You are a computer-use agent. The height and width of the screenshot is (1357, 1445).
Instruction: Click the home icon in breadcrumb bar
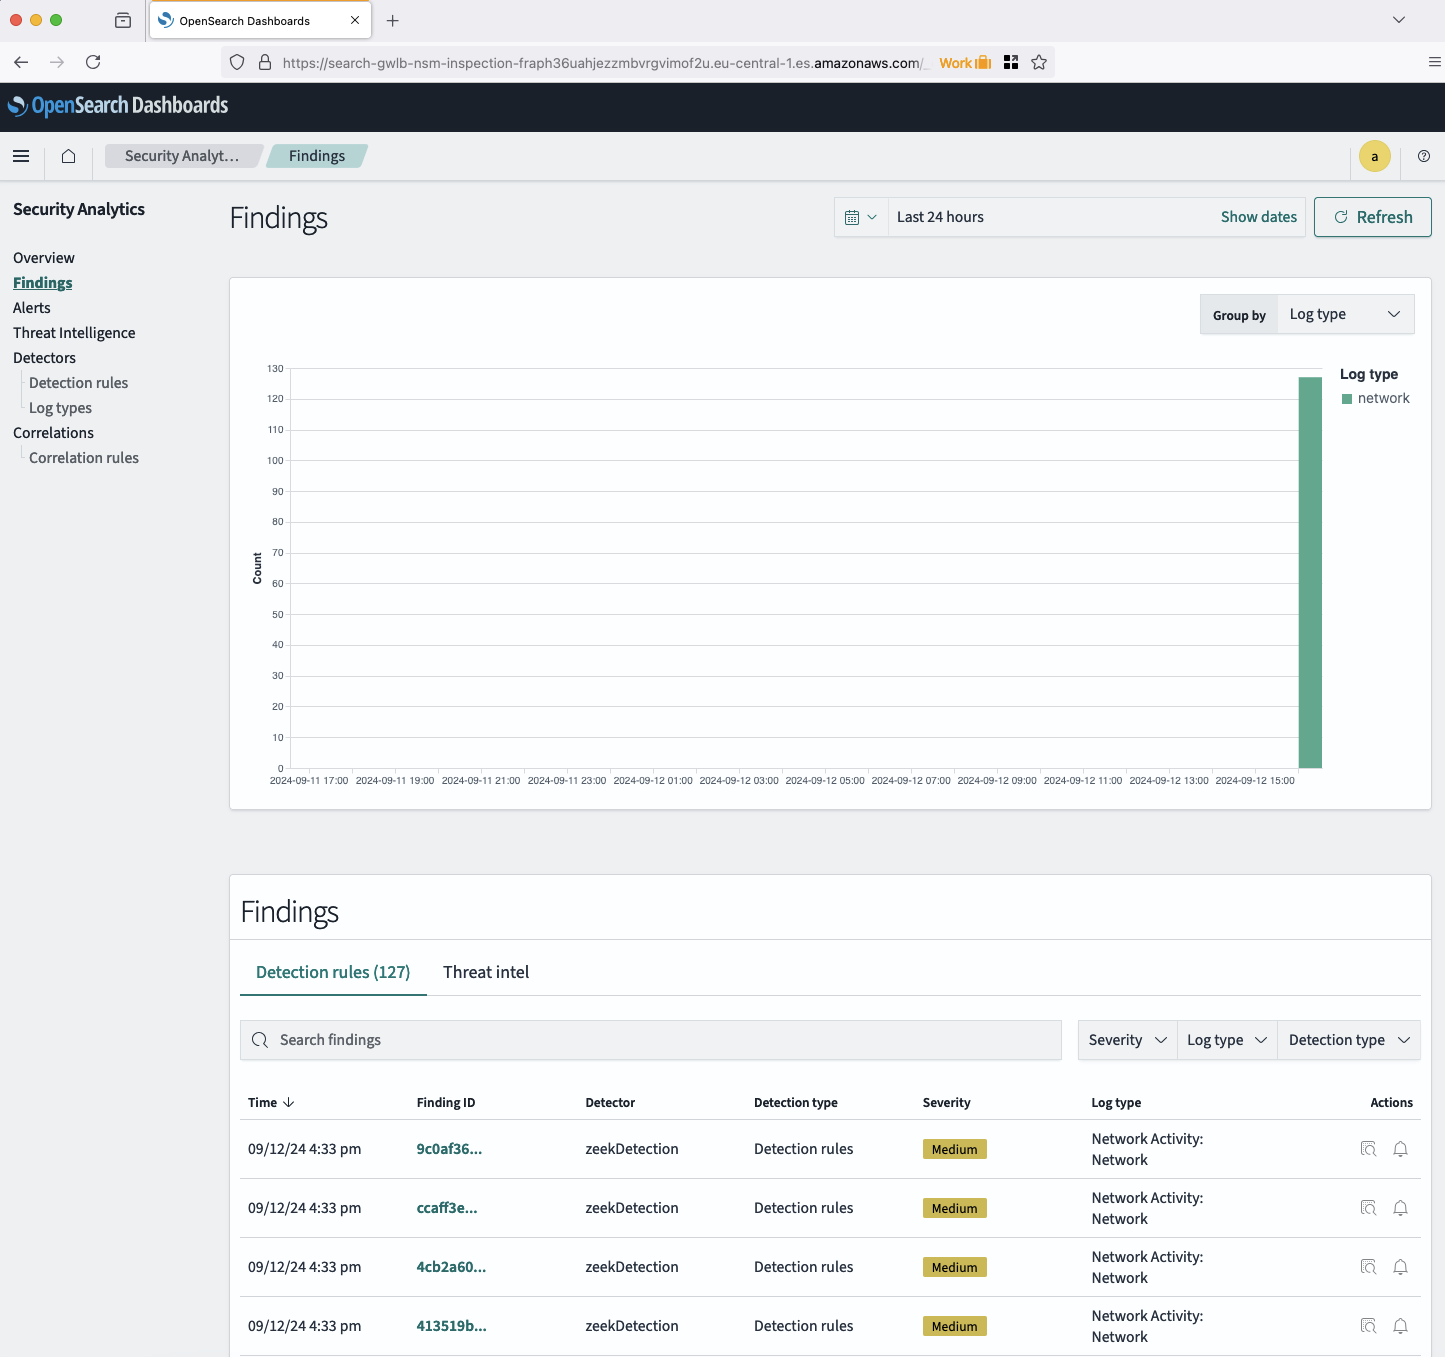tap(68, 156)
